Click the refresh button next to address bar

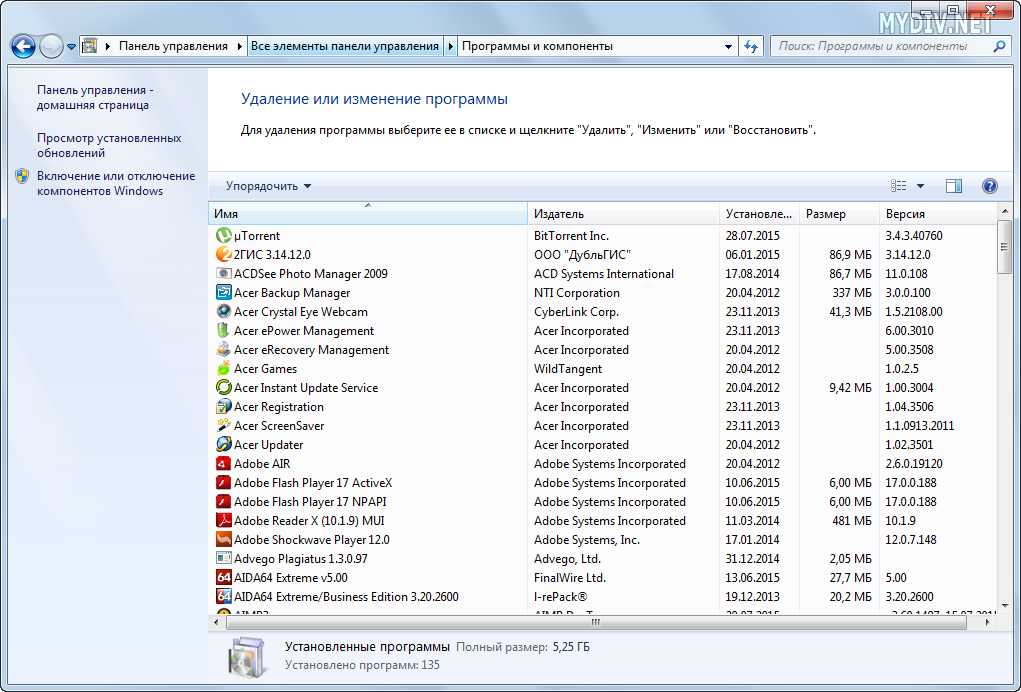(752, 46)
